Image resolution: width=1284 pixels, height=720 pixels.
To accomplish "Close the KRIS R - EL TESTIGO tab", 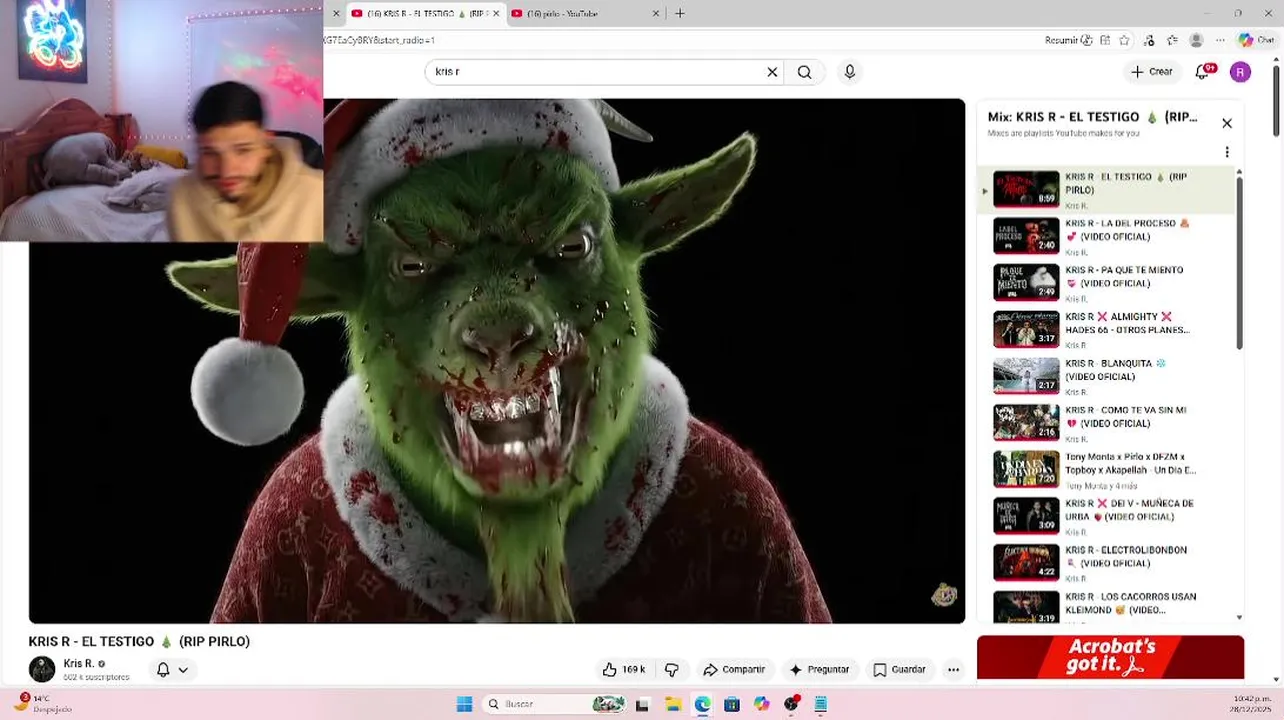I will tap(496, 13).
